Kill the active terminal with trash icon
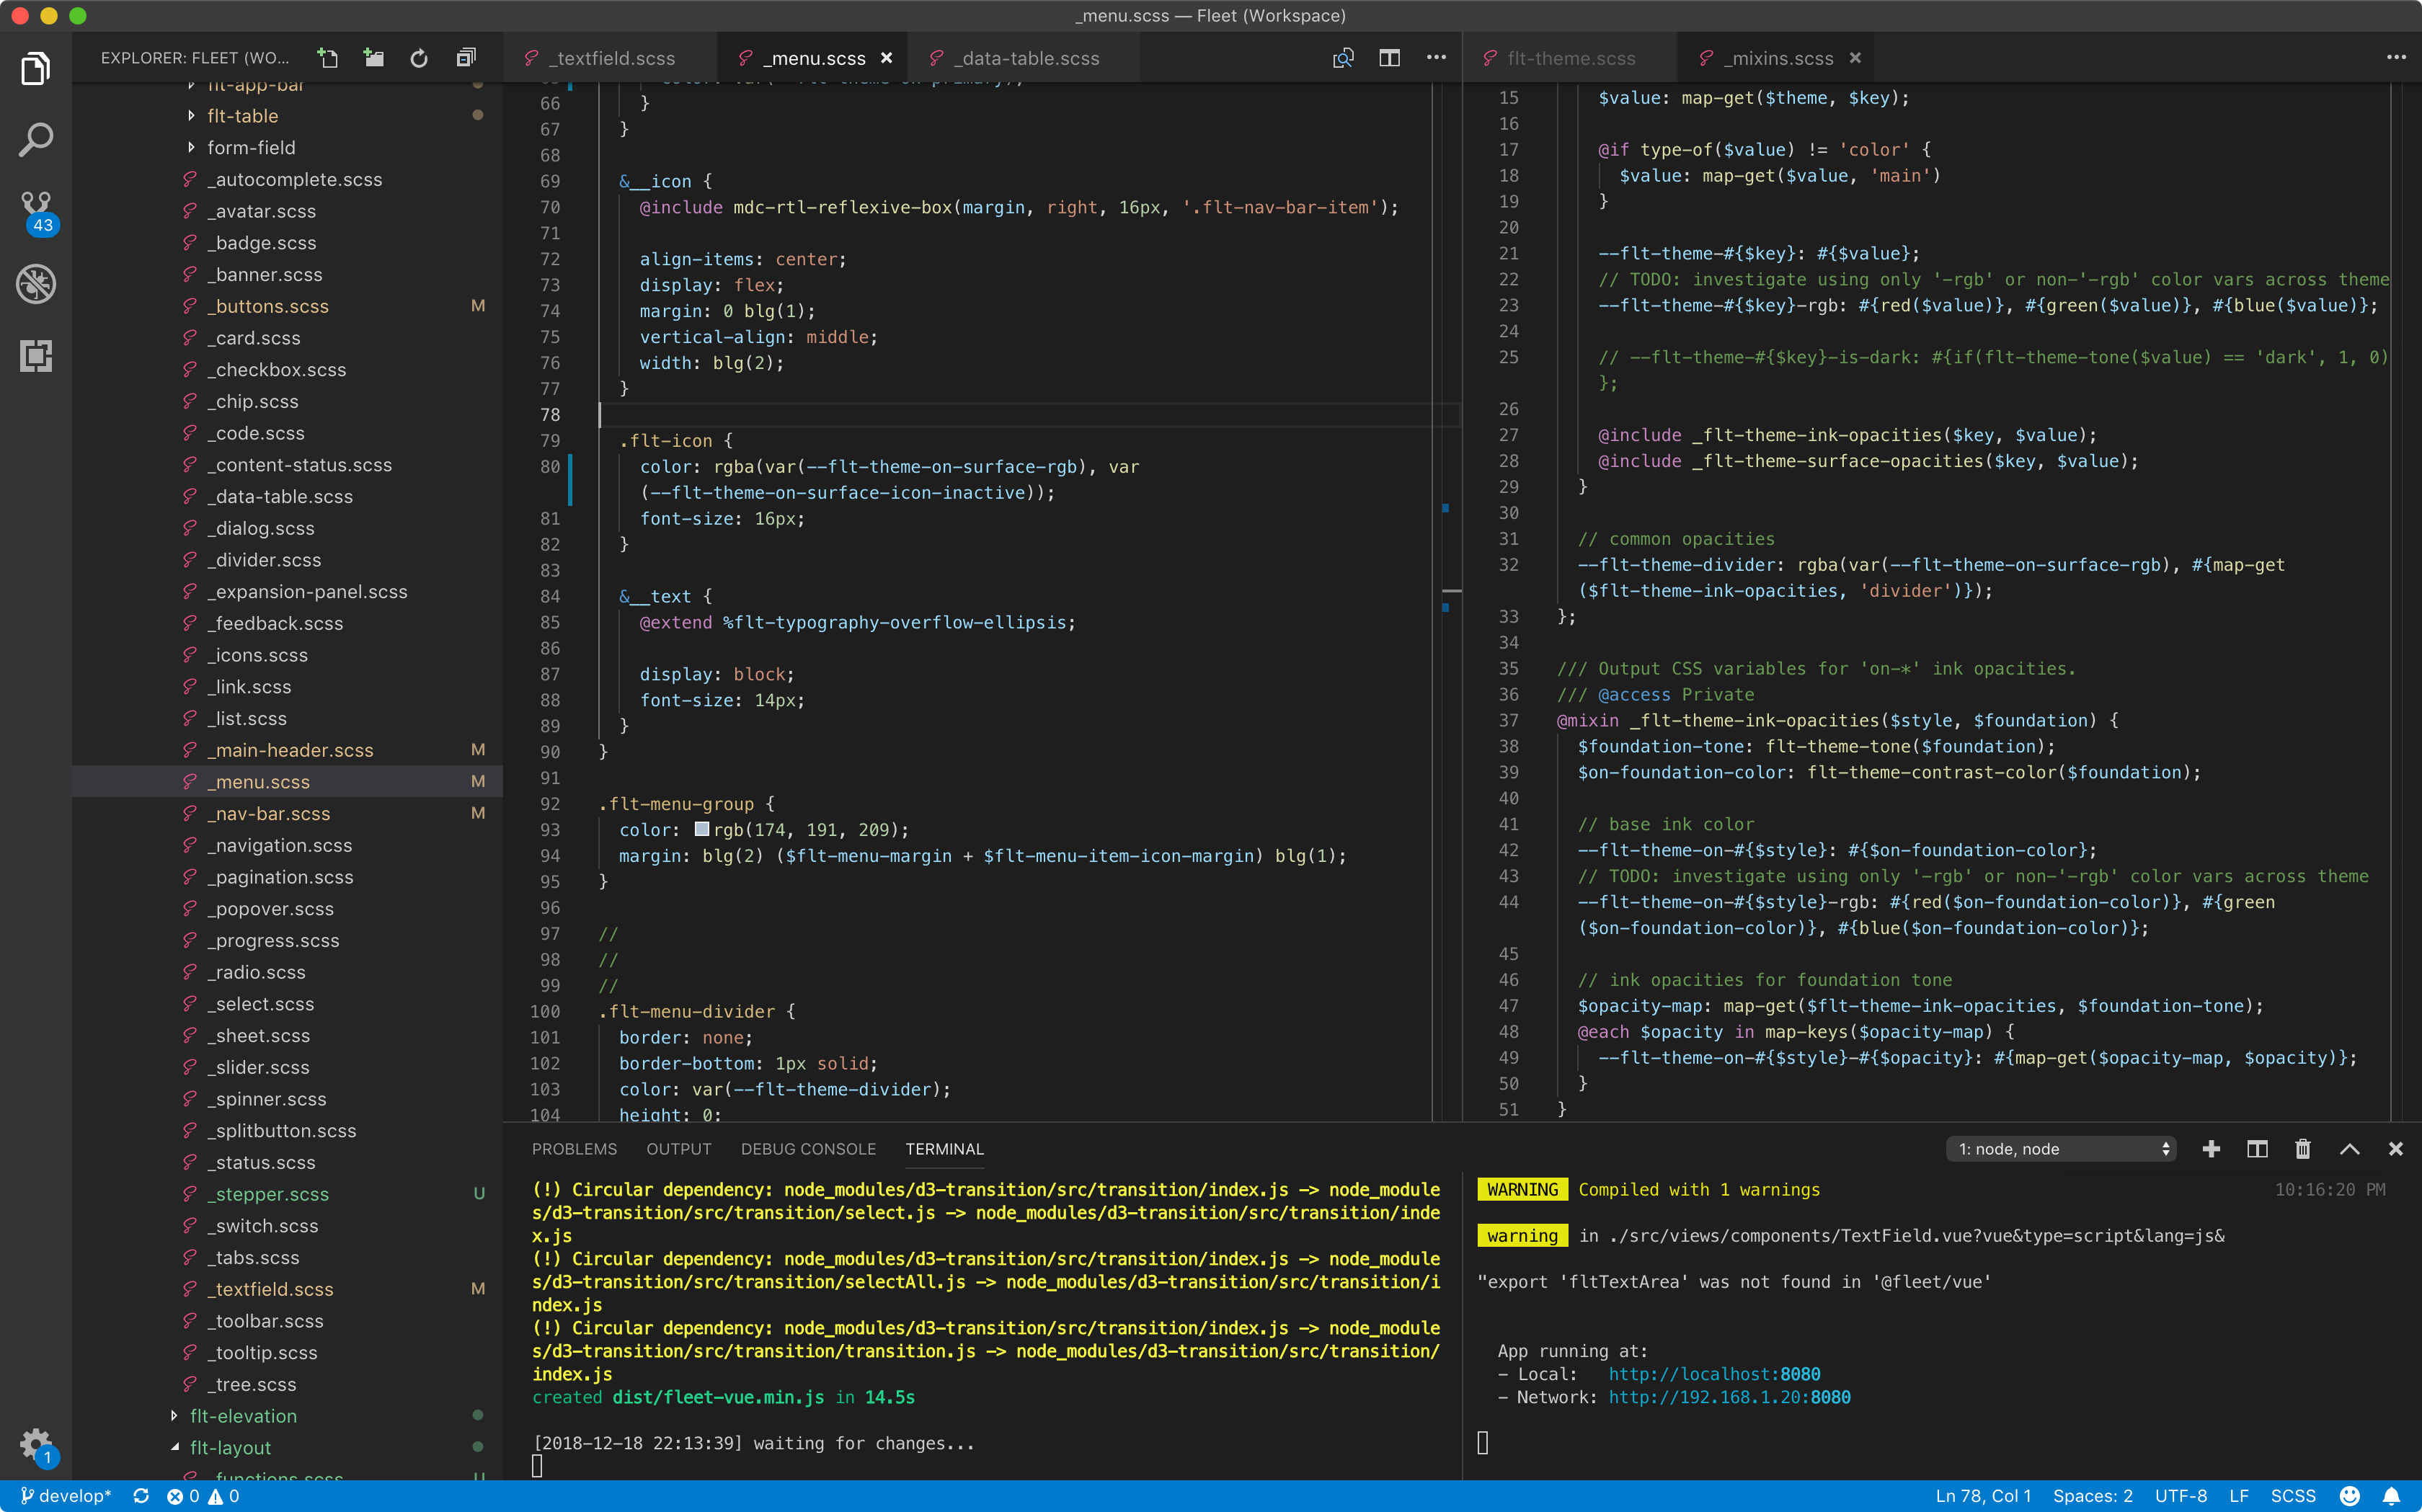 (x=2303, y=1149)
